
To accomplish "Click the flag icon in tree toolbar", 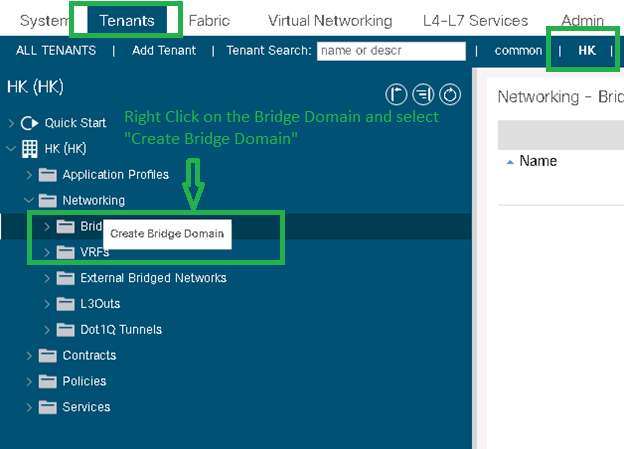I will pyautogui.click(x=396, y=95).
